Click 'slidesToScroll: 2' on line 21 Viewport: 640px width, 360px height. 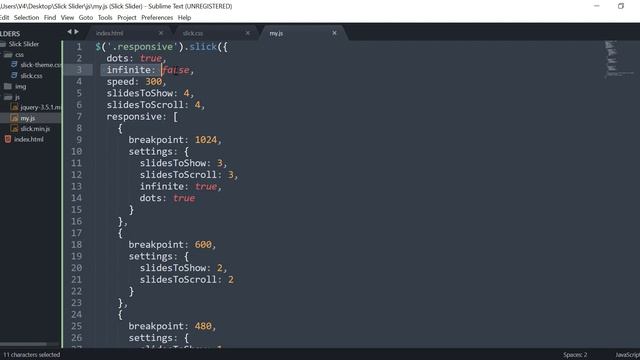pos(187,280)
